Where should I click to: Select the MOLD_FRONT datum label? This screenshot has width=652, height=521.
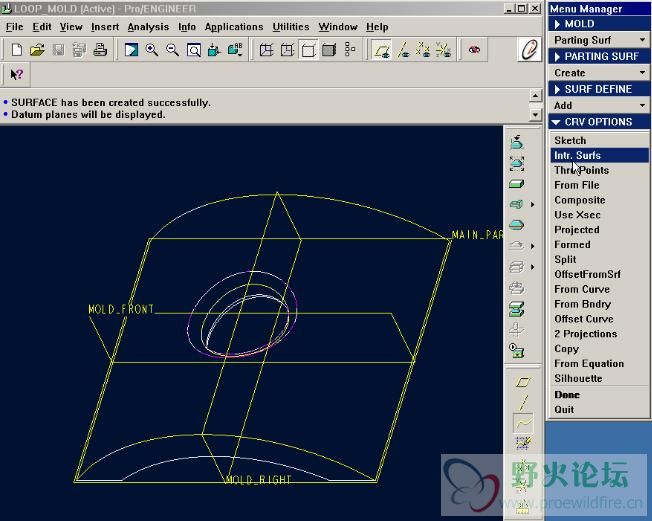pos(121,309)
